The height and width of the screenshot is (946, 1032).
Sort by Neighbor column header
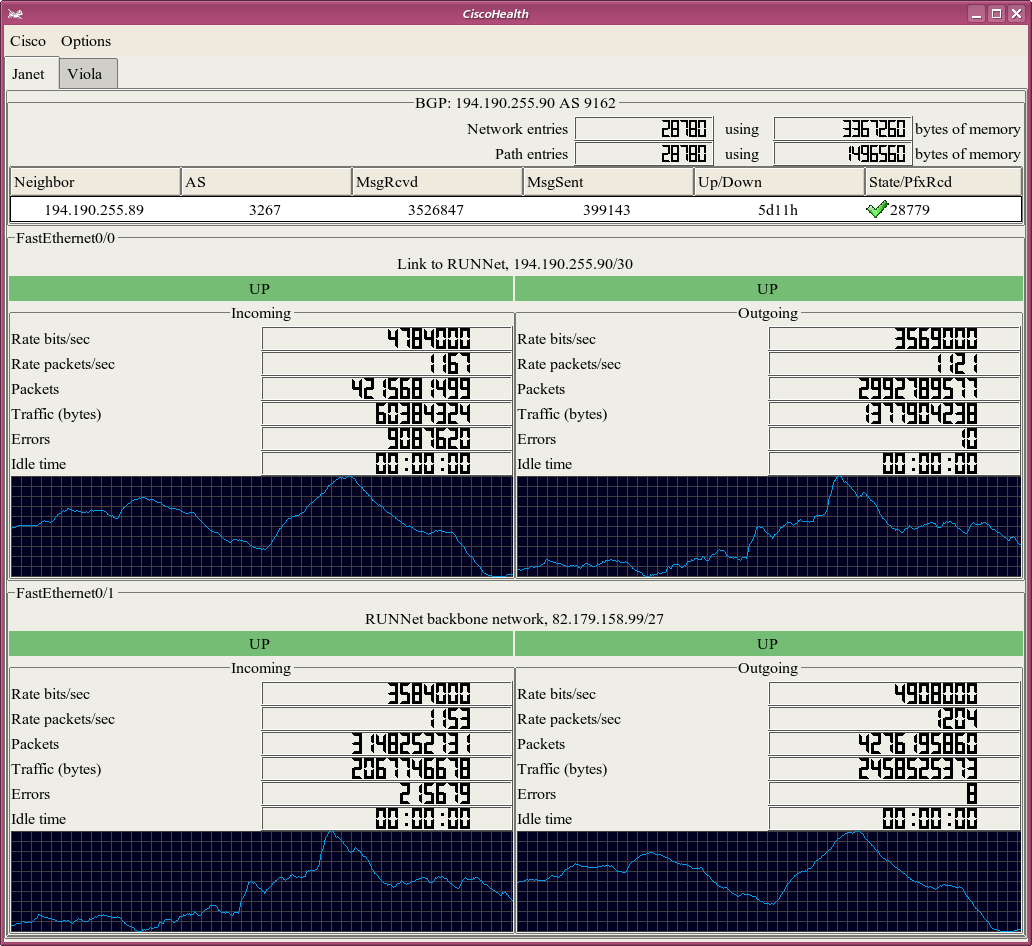coord(95,182)
